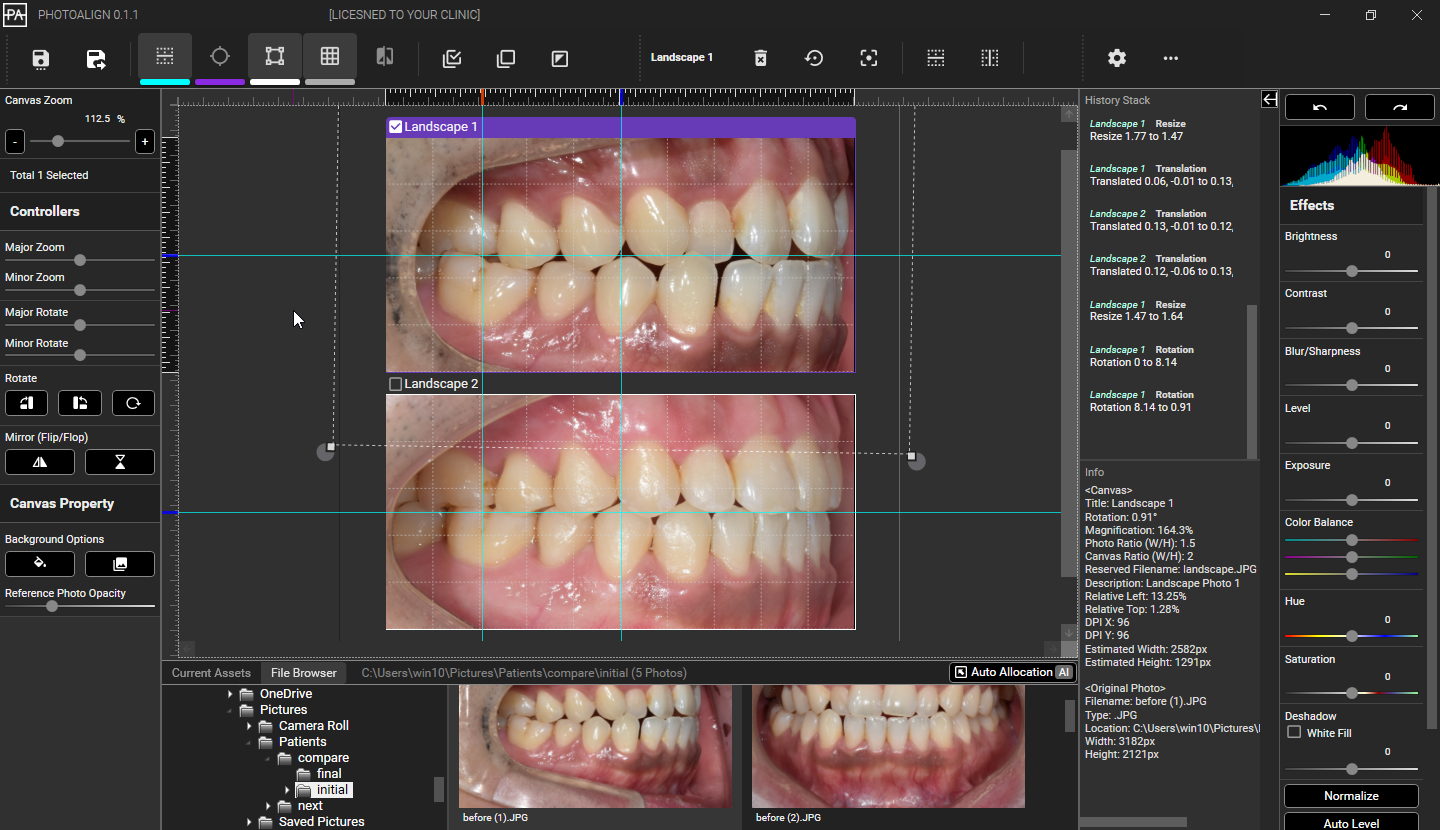Image resolution: width=1440 pixels, height=830 pixels.
Task: Toggle the grid overlay tool
Action: click(330, 57)
